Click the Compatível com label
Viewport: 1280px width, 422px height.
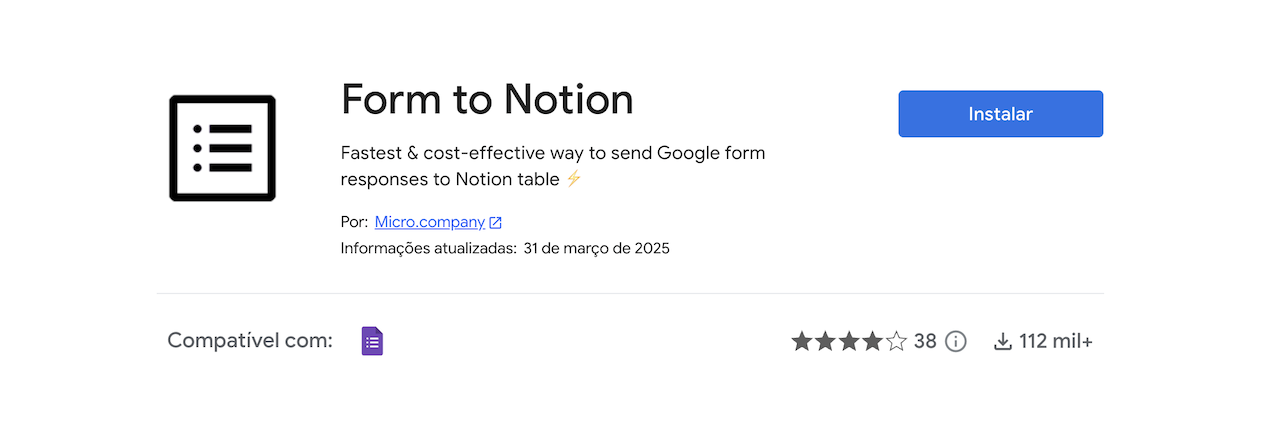click(250, 341)
